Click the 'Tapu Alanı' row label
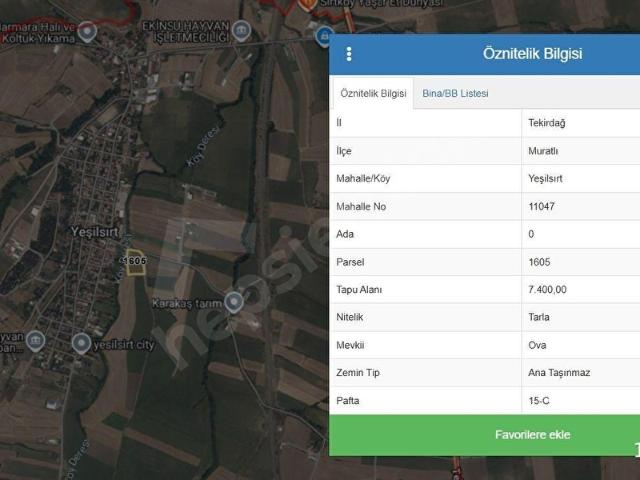The image size is (640, 480). [359, 290]
